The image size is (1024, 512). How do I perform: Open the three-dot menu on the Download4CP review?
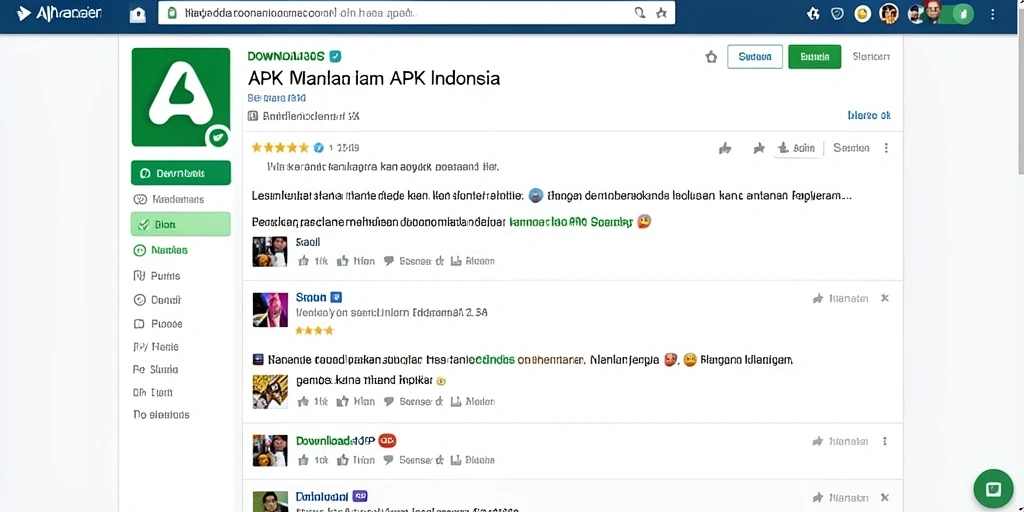(x=885, y=441)
